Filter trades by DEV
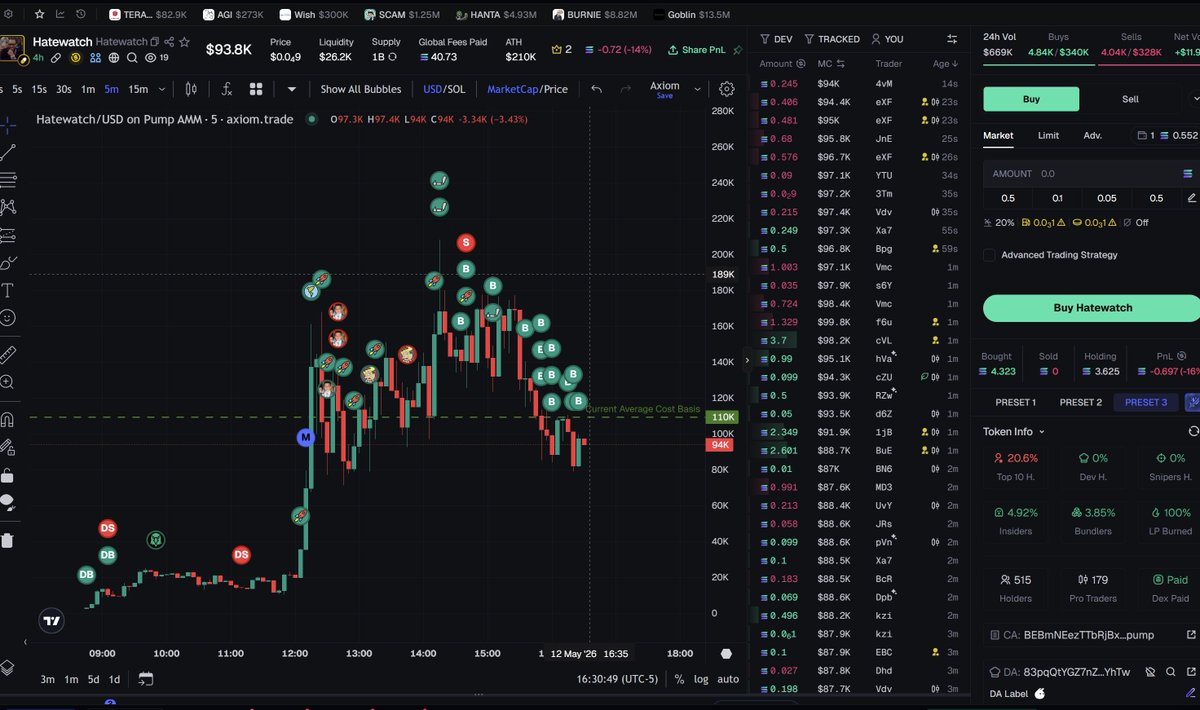This screenshot has width=1200, height=710. coord(776,39)
